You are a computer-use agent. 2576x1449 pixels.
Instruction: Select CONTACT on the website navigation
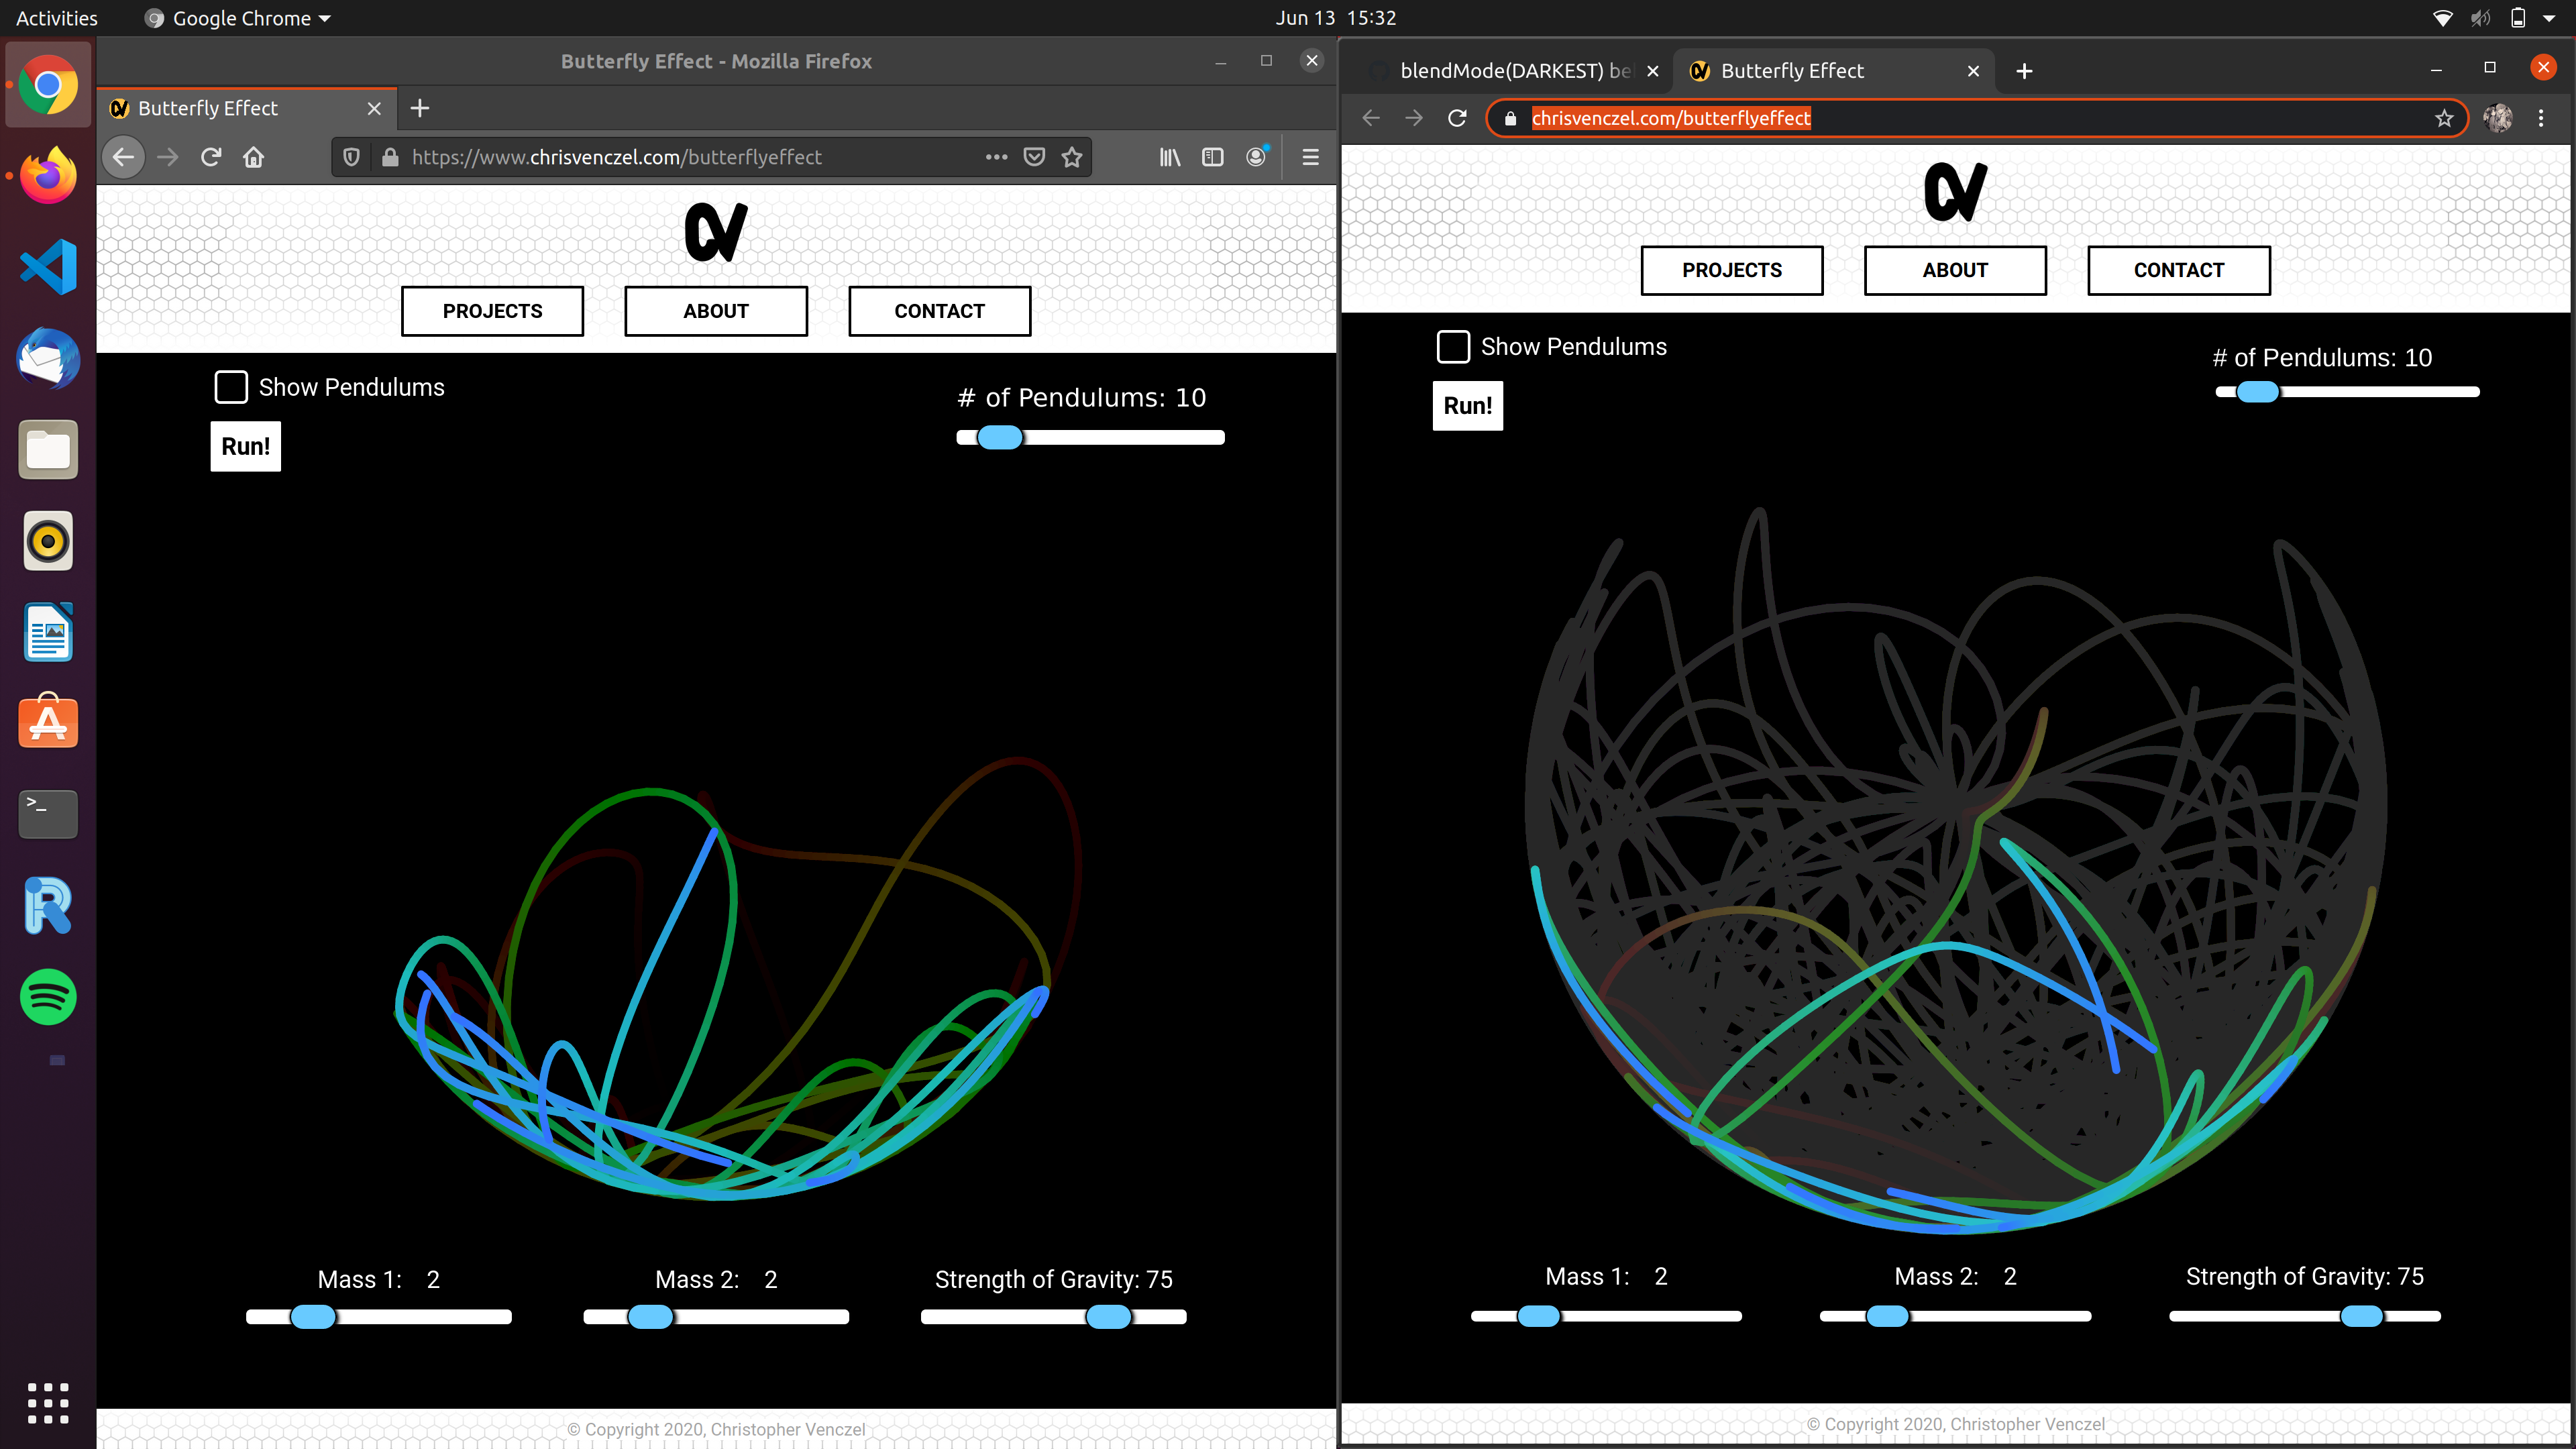[938, 311]
